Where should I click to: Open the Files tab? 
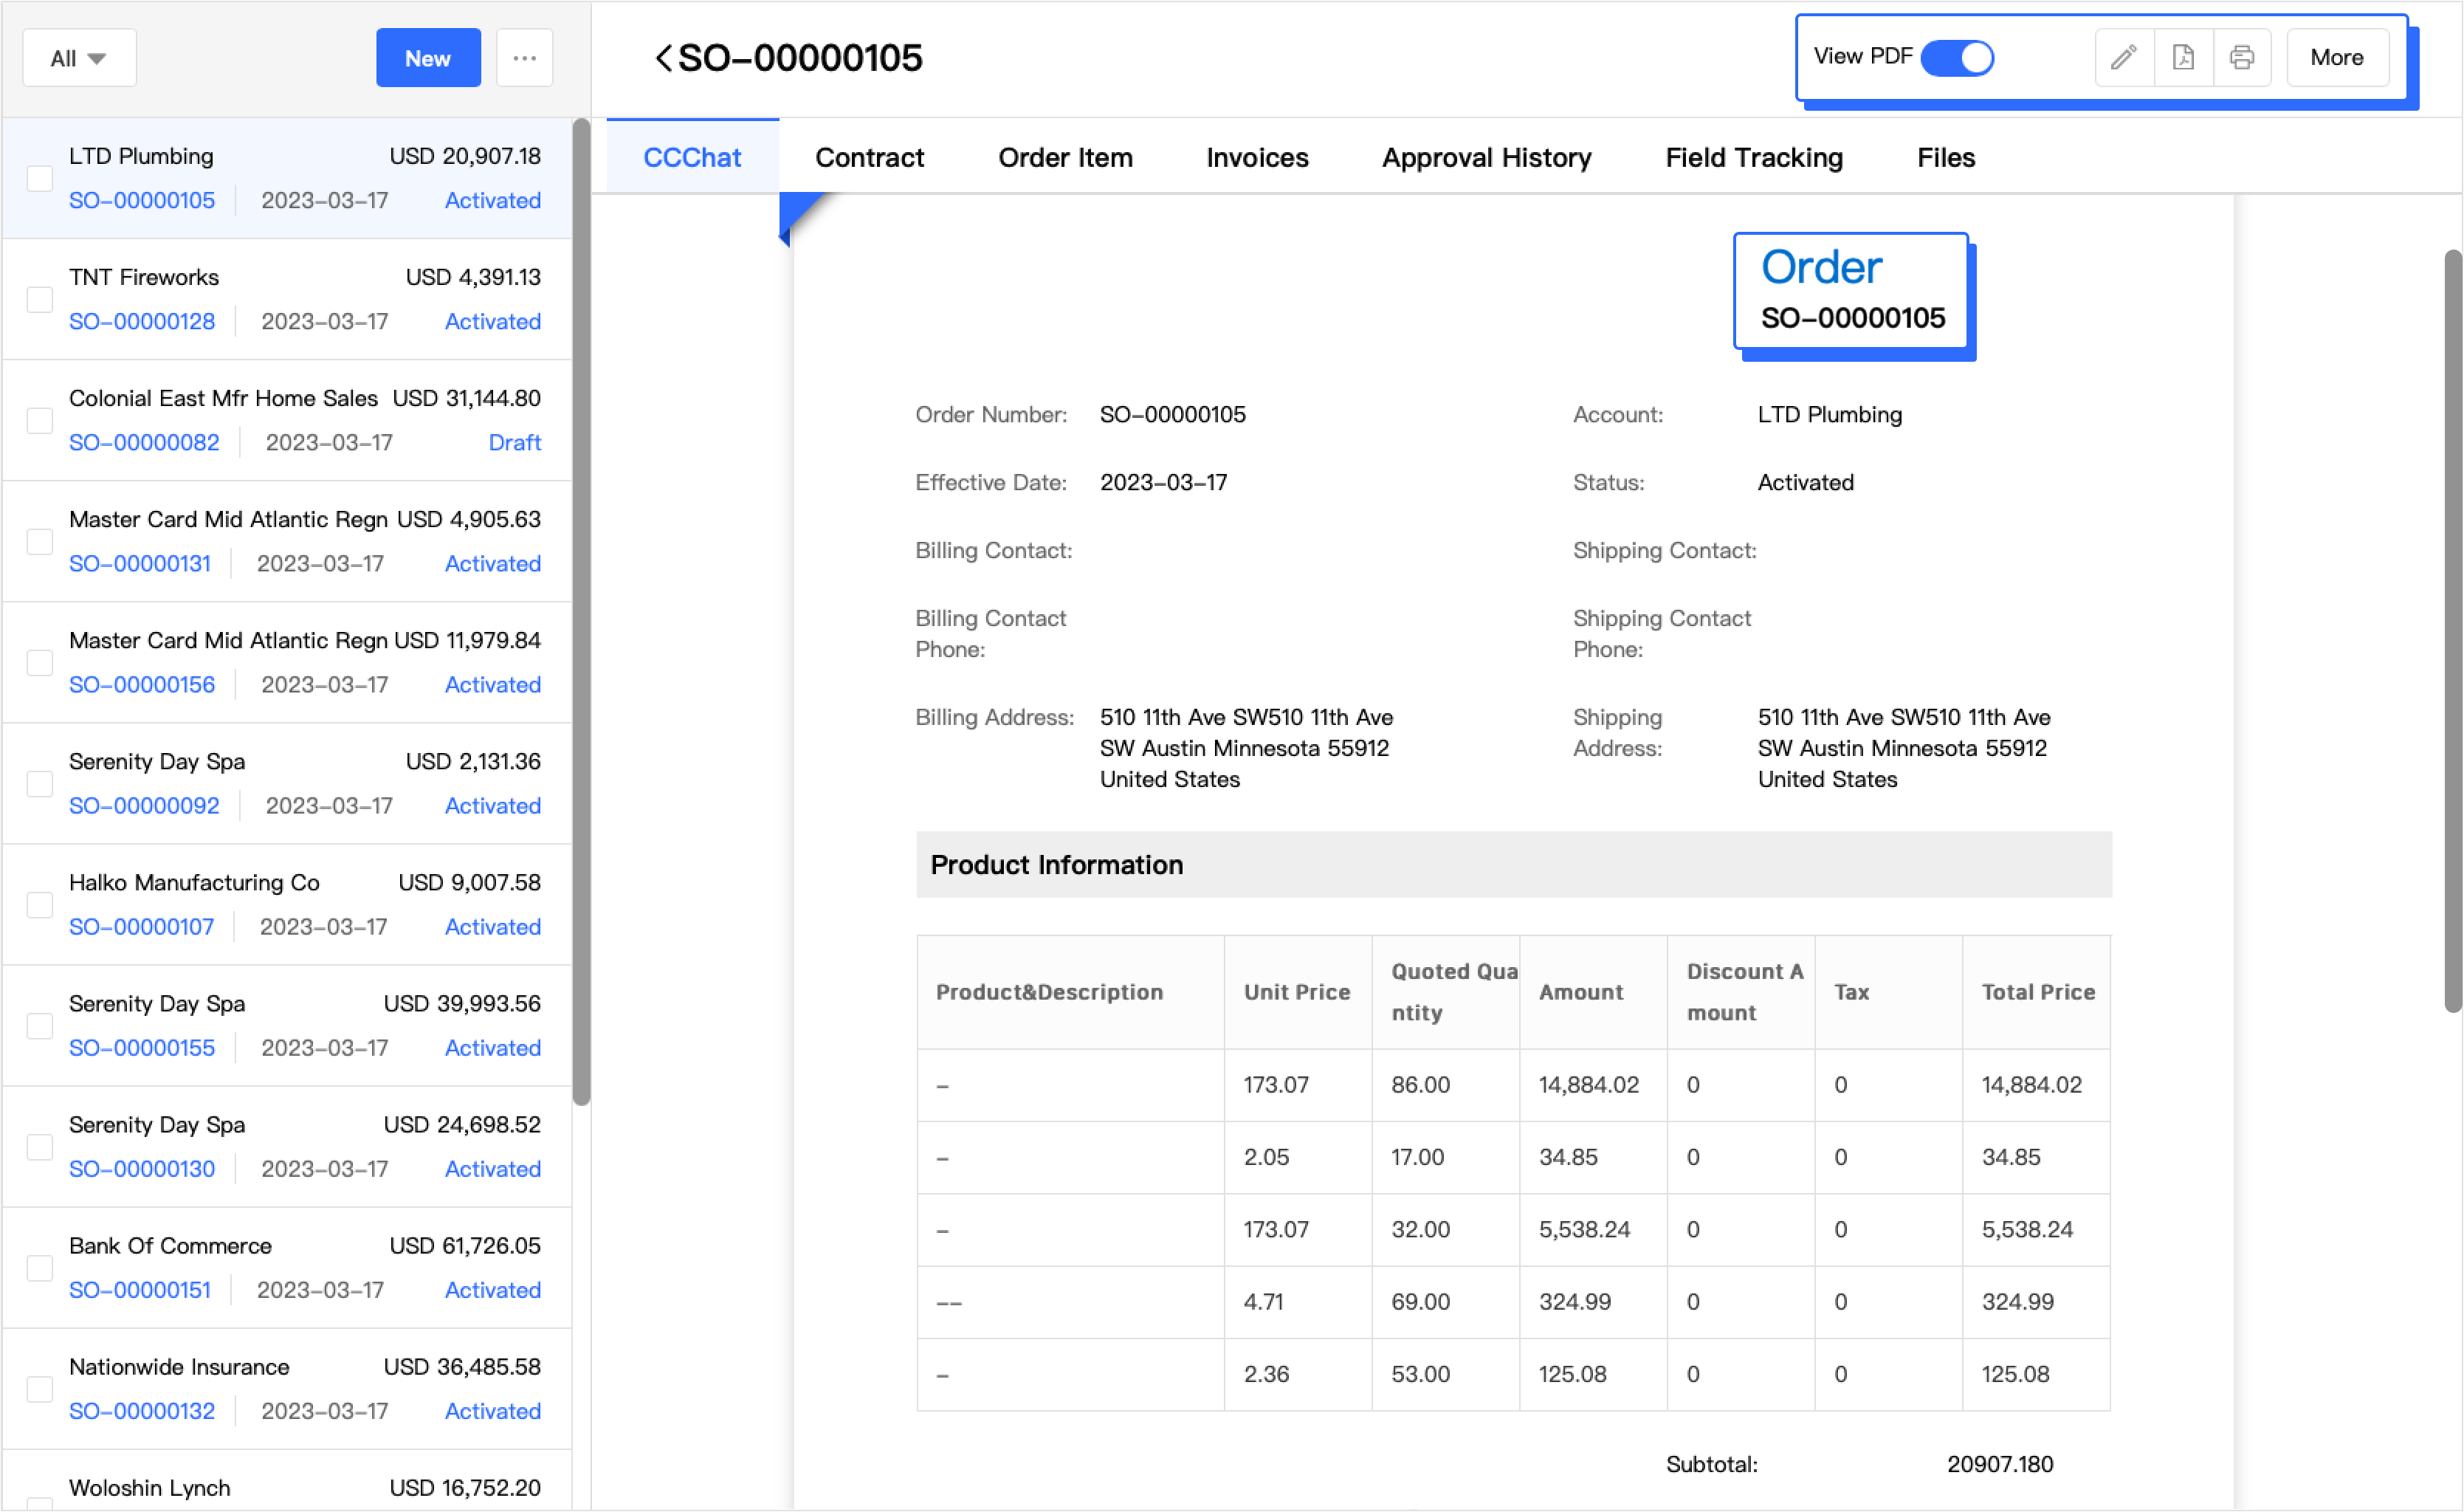tap(1945, 157)
